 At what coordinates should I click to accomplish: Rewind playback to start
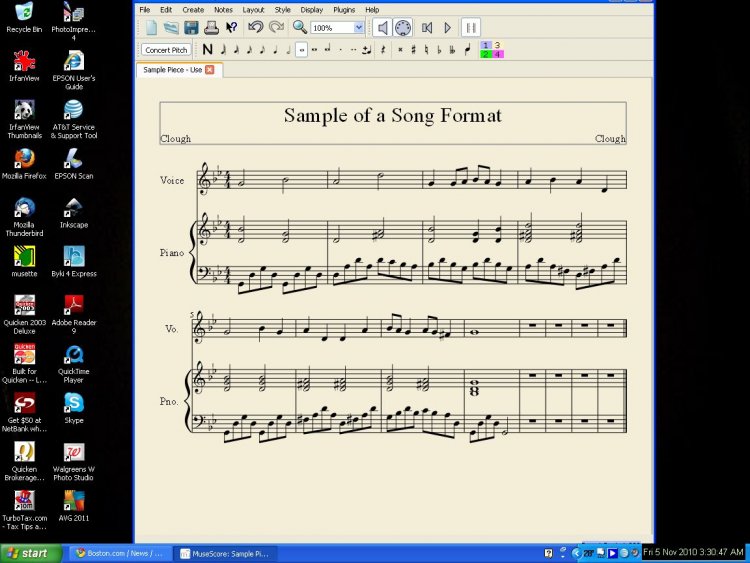tap(427, 28)
